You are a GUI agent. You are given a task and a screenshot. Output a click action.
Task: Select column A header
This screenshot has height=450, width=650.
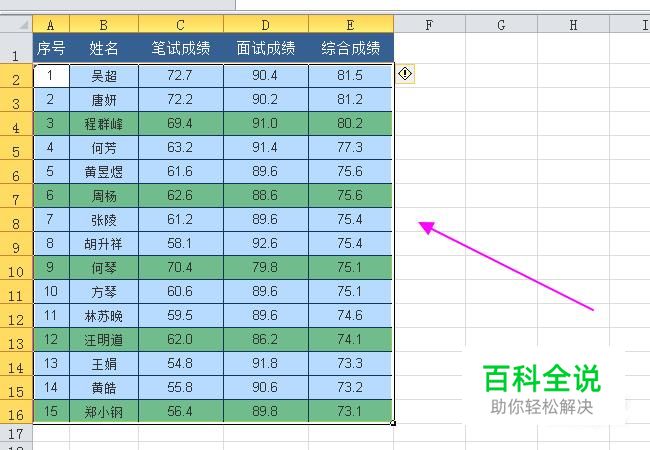tap(51, 24)
